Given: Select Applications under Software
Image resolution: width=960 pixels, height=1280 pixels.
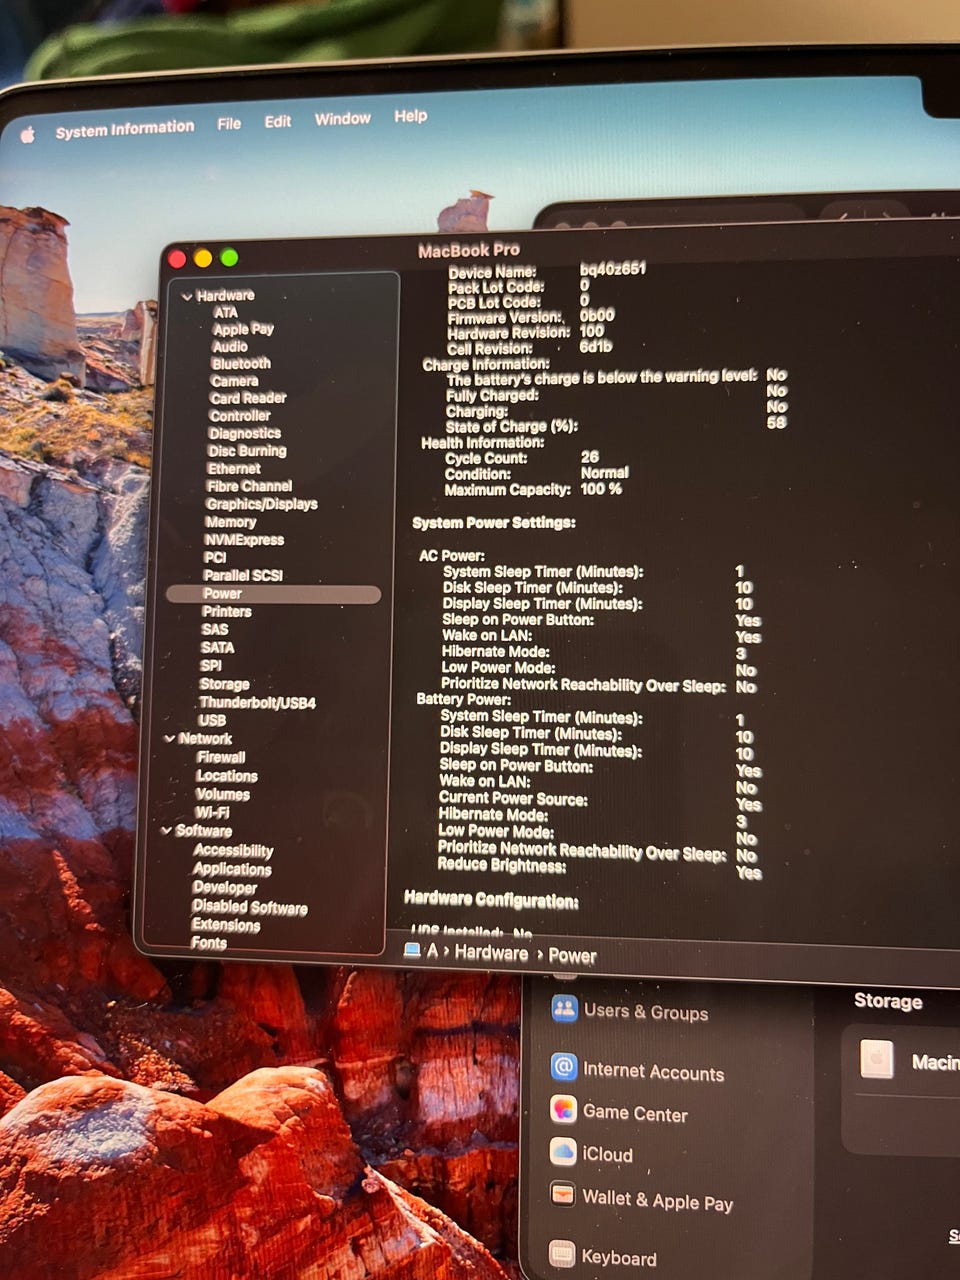Looking at the screenshot, I should coord(232,869).
